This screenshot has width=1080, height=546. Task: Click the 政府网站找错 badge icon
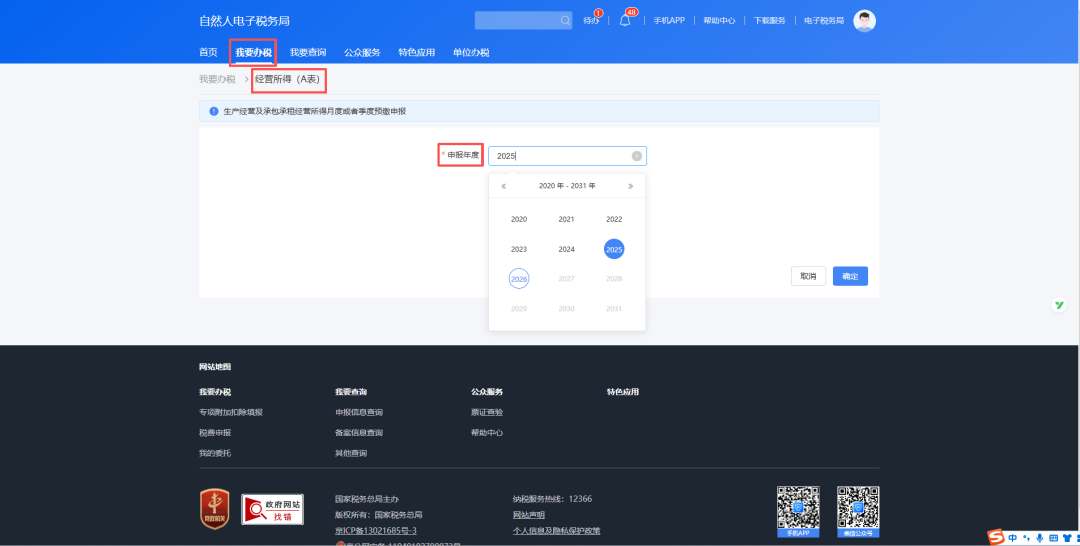(272, 508)
